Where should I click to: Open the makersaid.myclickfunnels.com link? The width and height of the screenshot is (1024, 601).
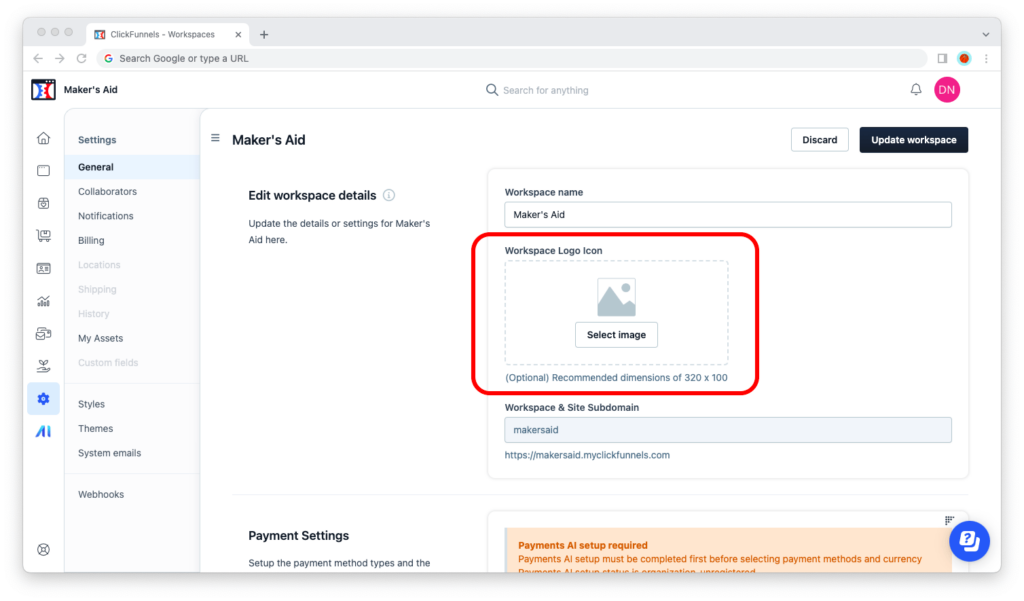pos(587,455)
